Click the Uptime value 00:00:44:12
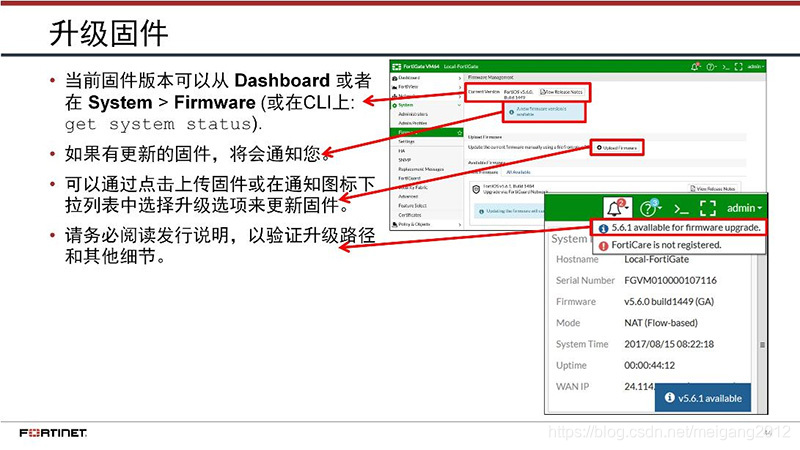Screen dimensions: 800x450 coord(649,365)
